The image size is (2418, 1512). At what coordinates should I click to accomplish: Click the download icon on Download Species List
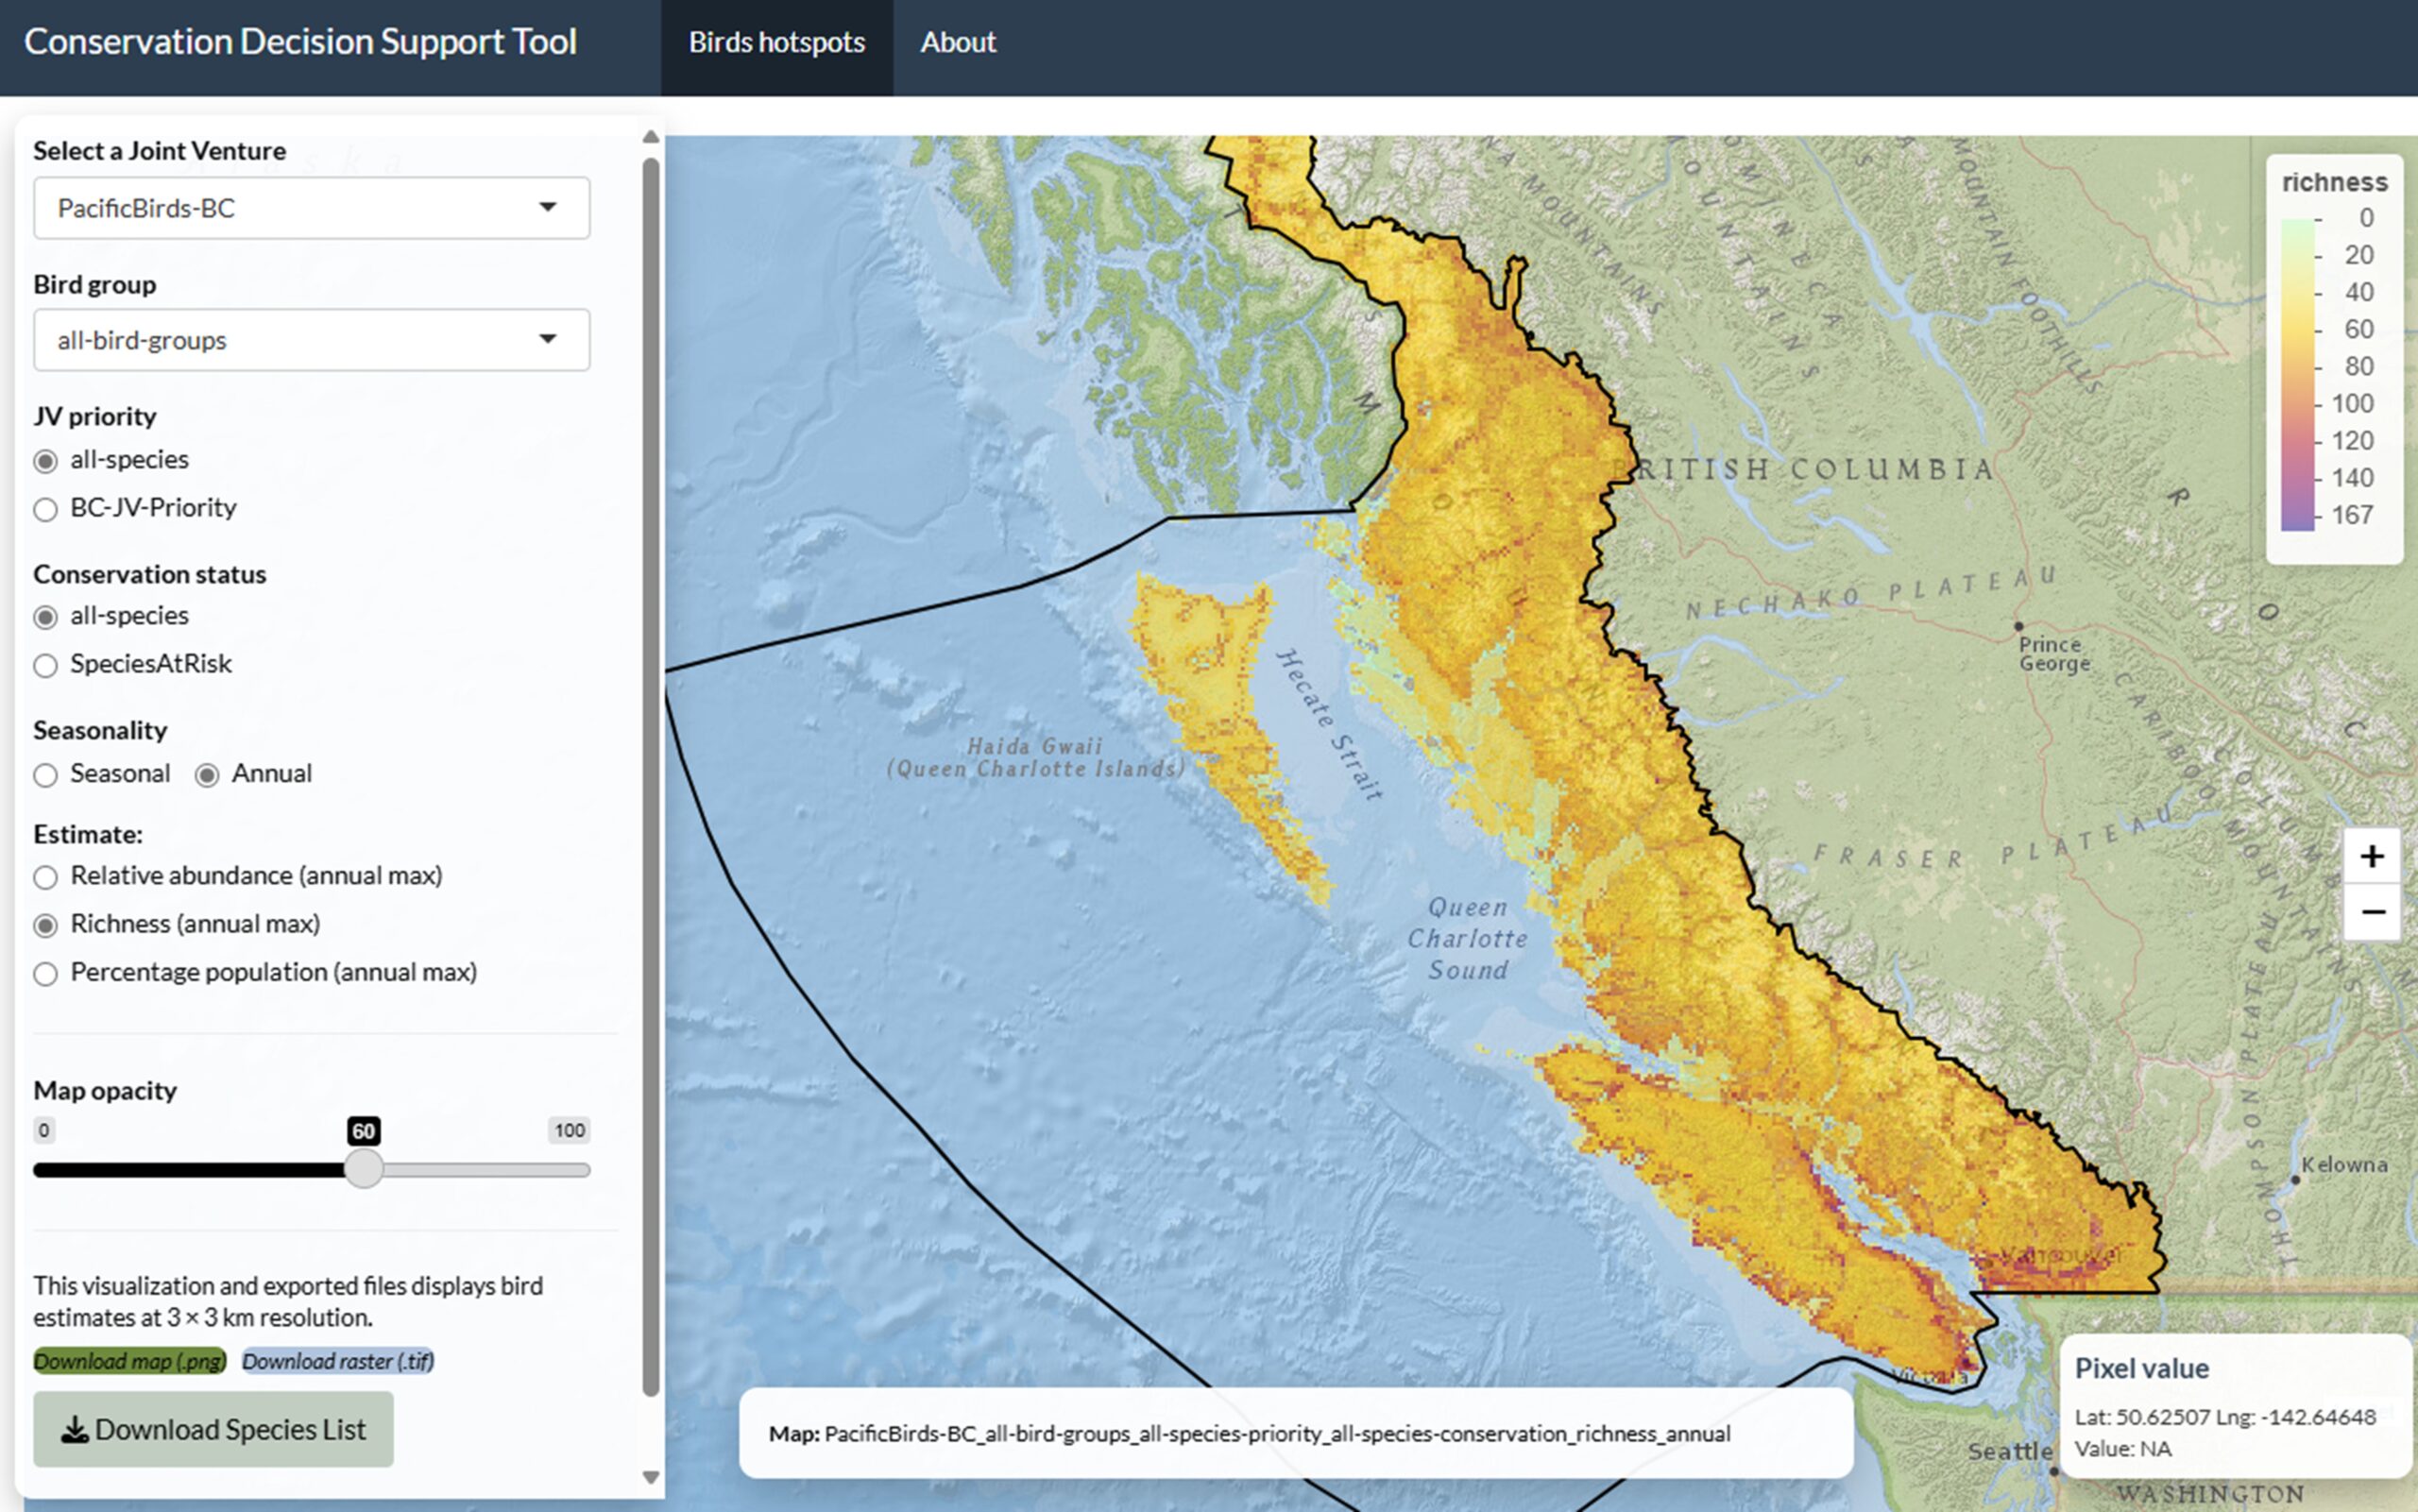(74, 1429)
